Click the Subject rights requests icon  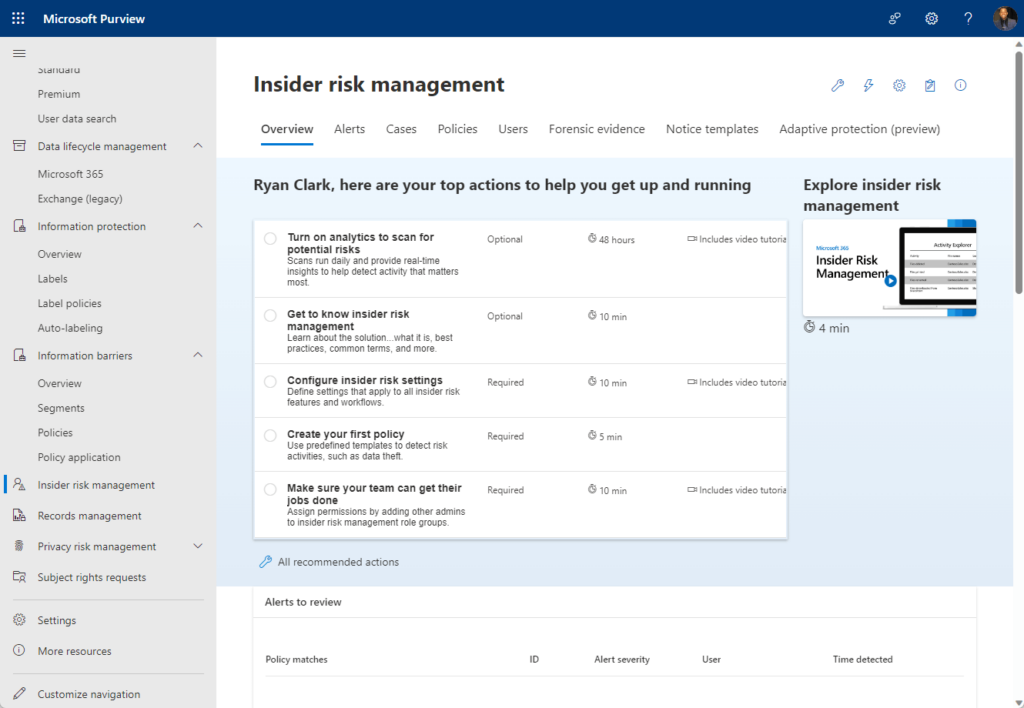(20, 577)
